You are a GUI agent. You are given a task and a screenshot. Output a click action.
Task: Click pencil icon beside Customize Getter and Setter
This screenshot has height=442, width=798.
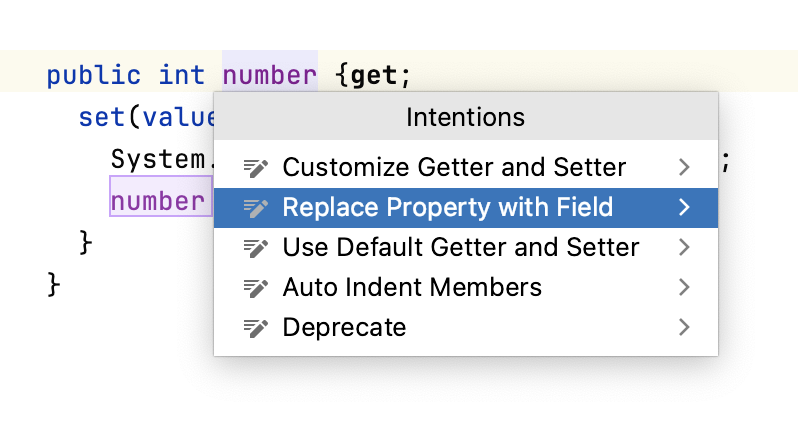tap(257, 167)
